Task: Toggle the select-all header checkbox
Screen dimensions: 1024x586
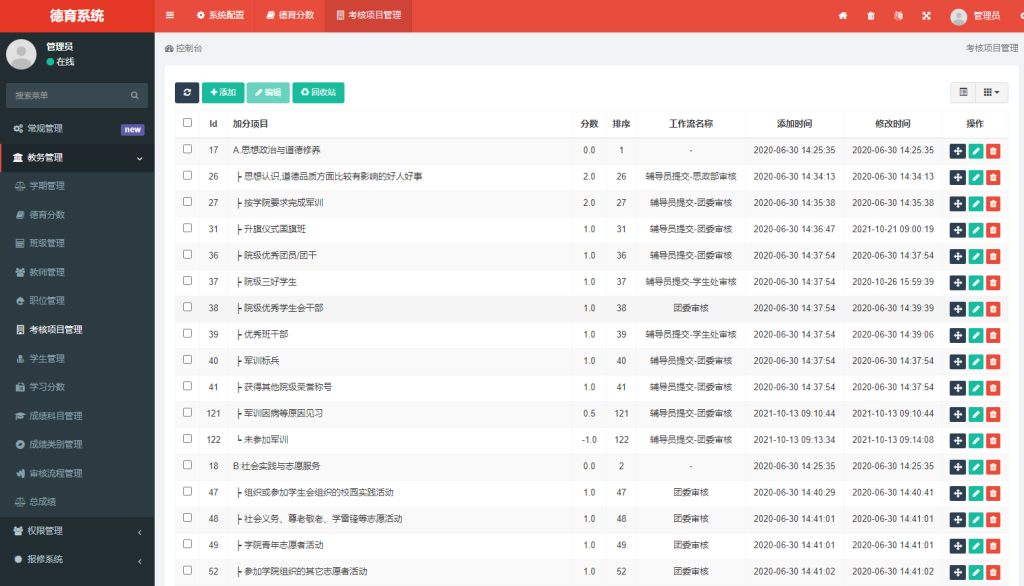Action: tap(187, 123)
